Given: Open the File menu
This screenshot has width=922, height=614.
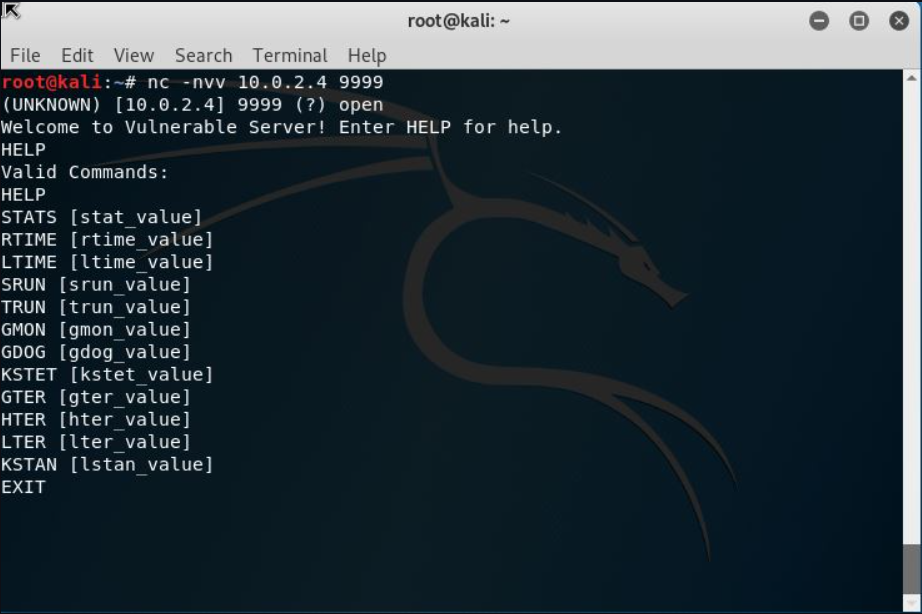Looking at the screenshot, I should click(25, 56).
